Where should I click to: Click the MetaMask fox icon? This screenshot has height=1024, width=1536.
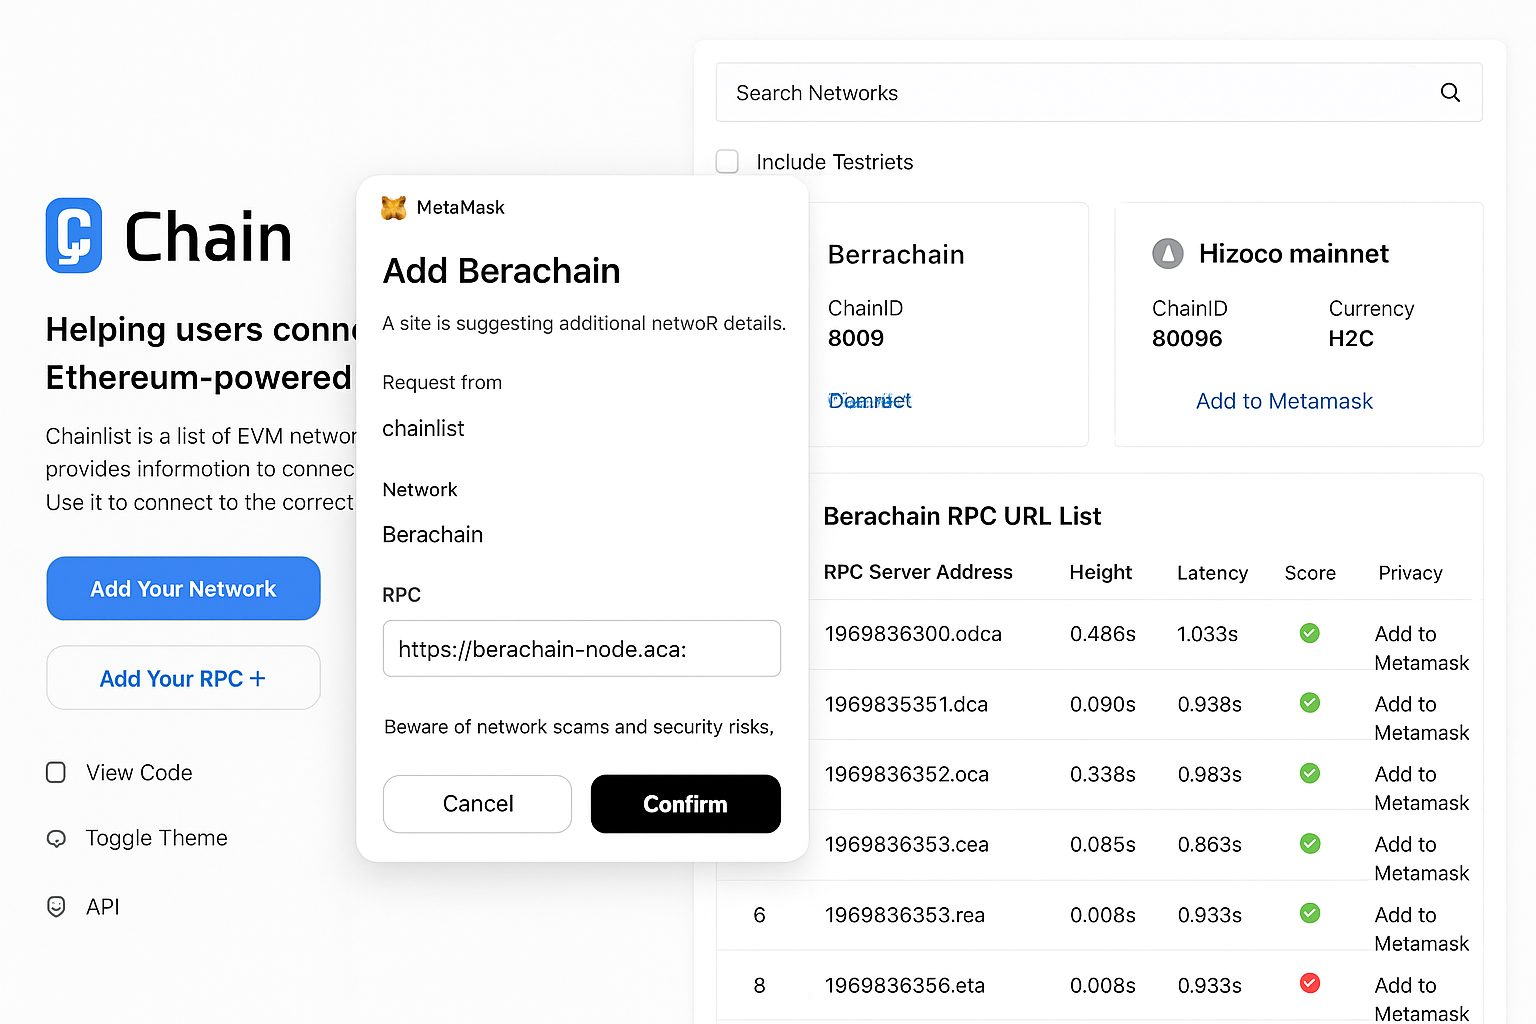pos(394,208)
